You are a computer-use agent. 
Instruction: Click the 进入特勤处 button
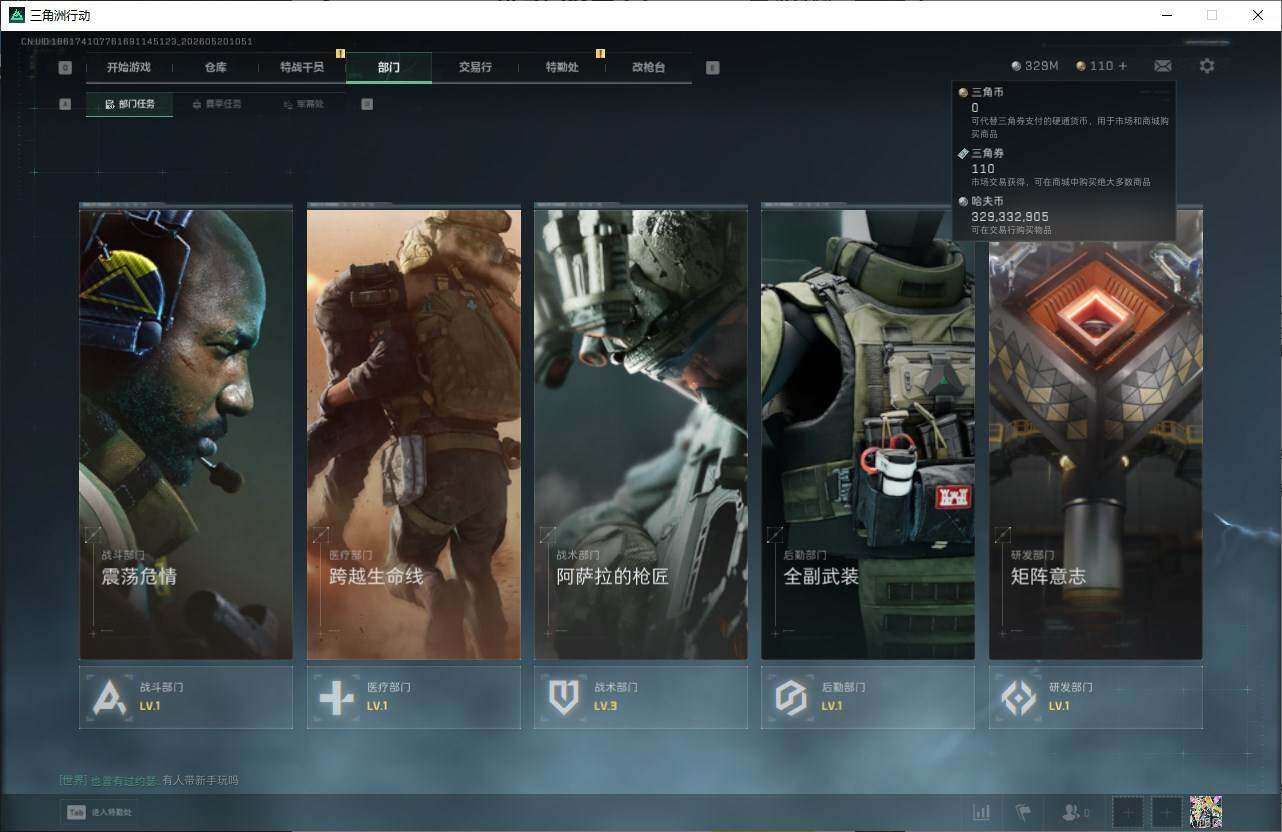[99, 812]
